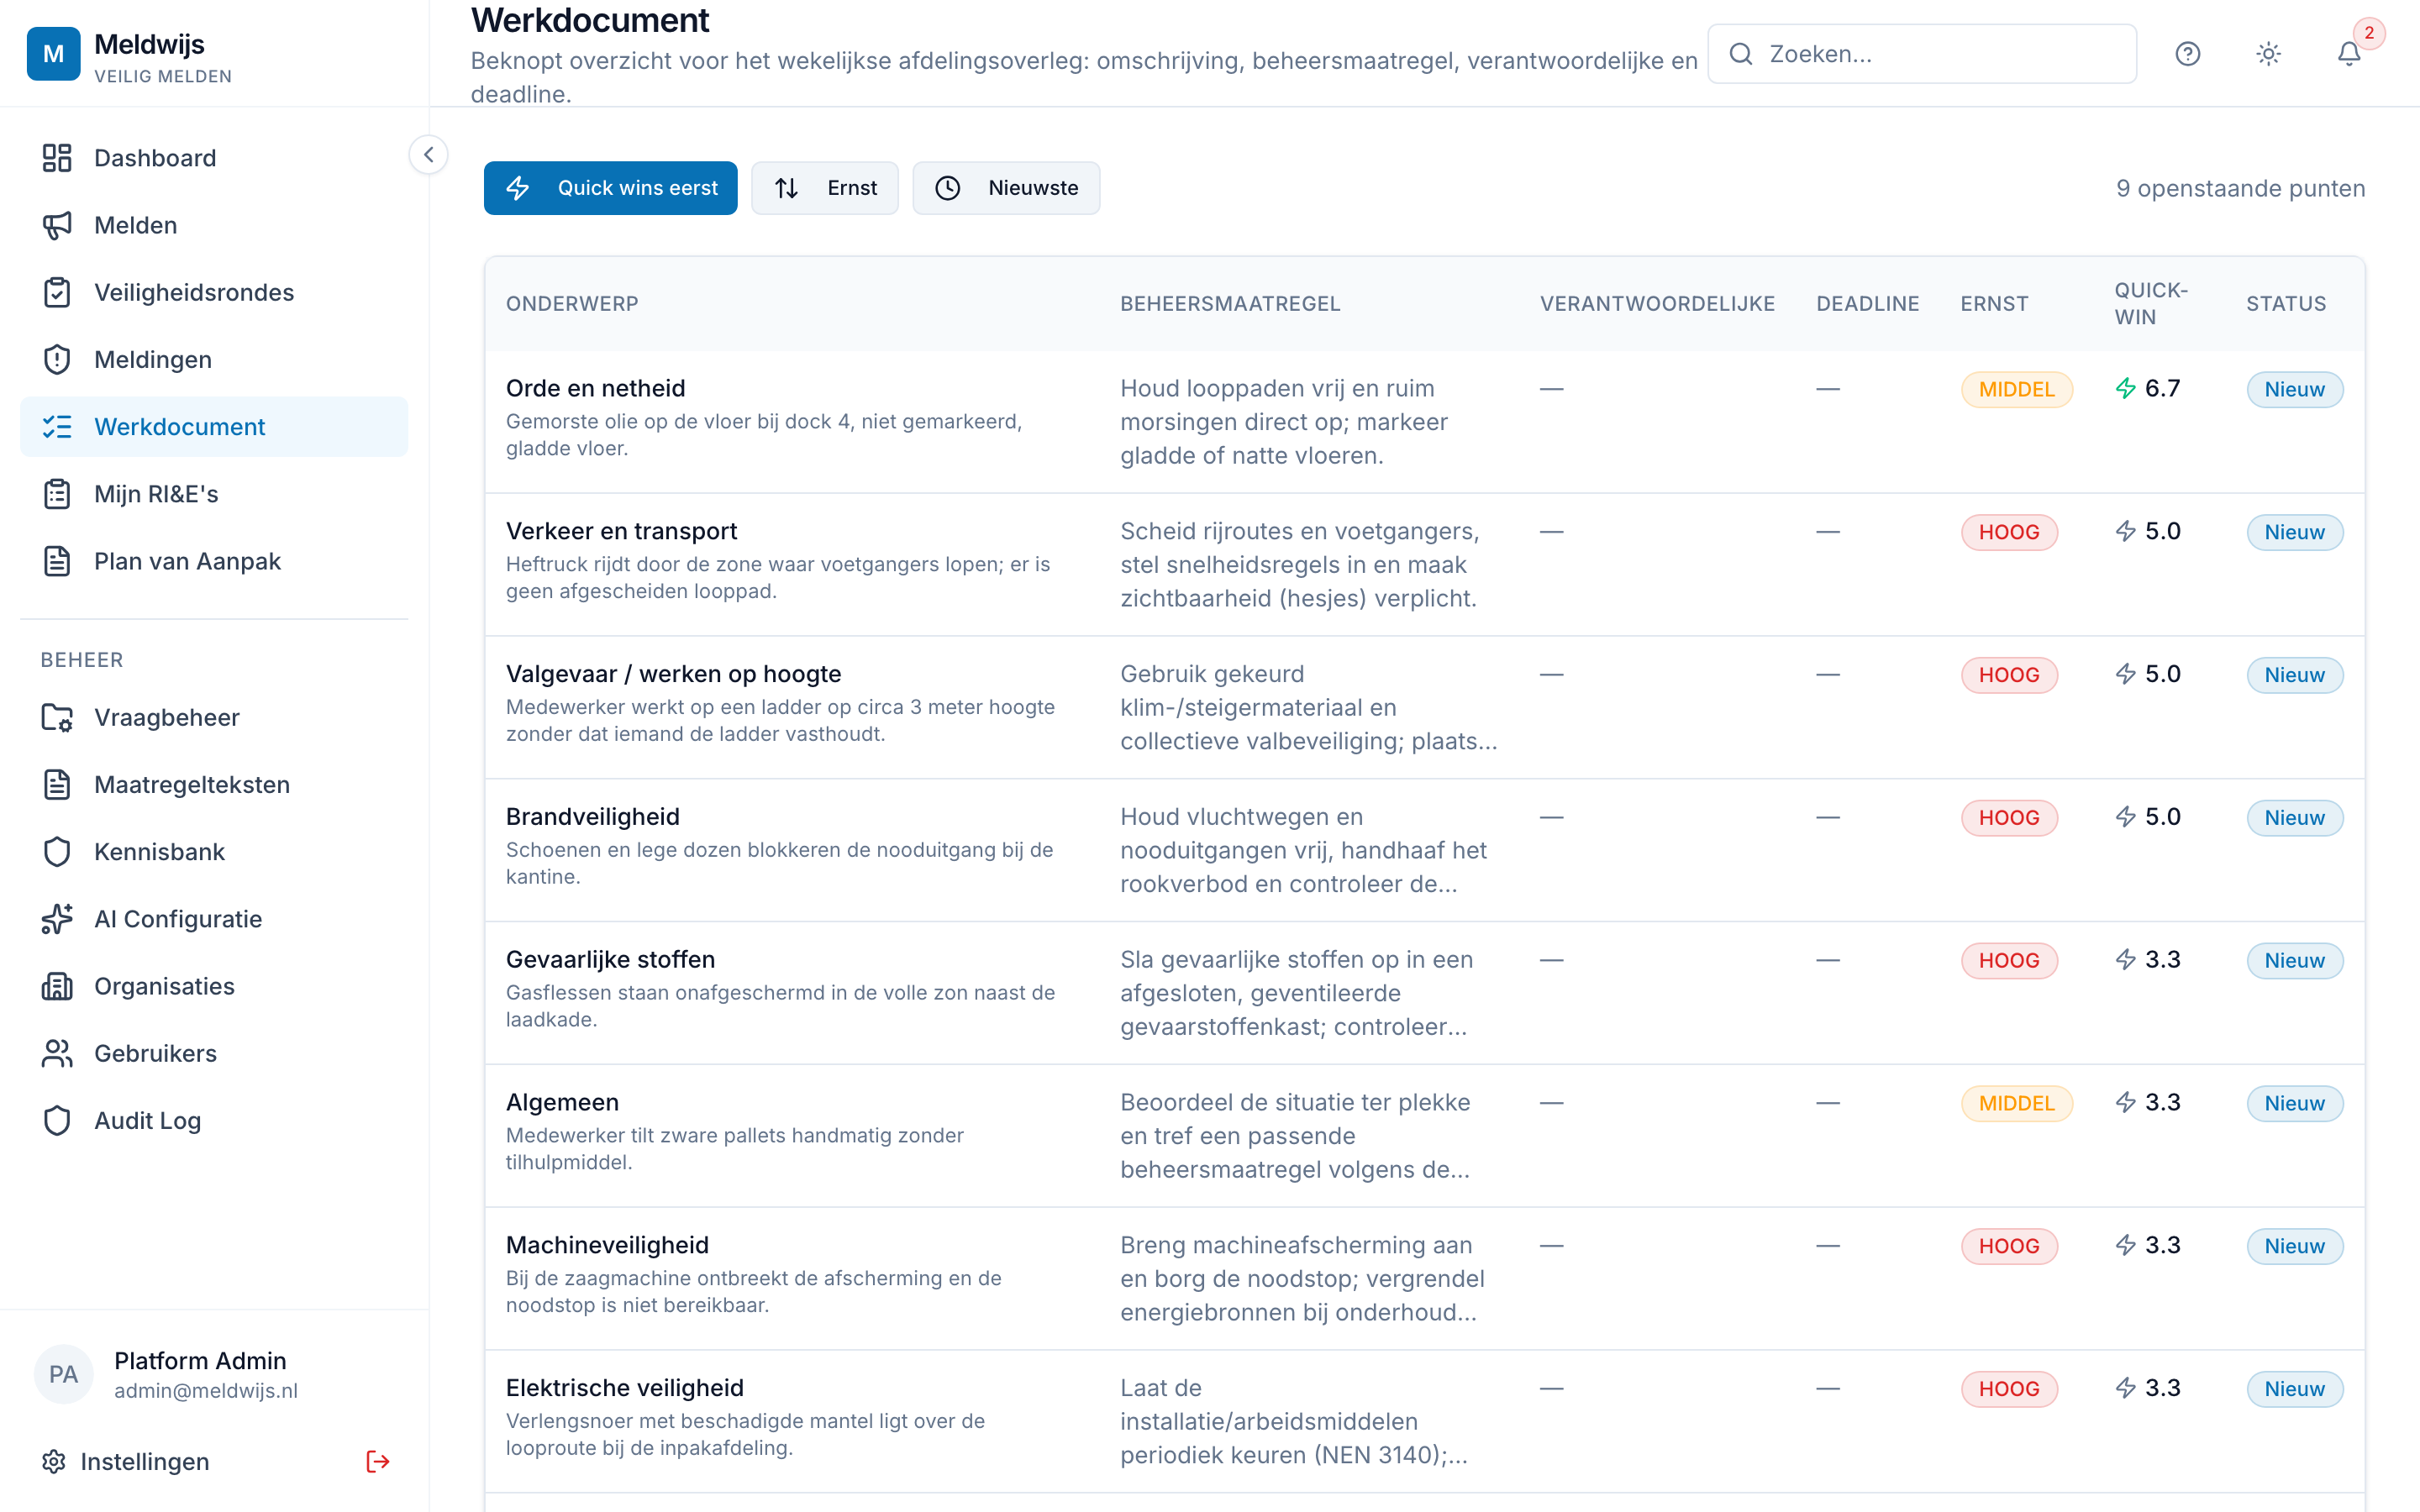Click the Vraagbeheer folder gear icon
This screenshot has height=1512, width=2420.
(57, 718)
